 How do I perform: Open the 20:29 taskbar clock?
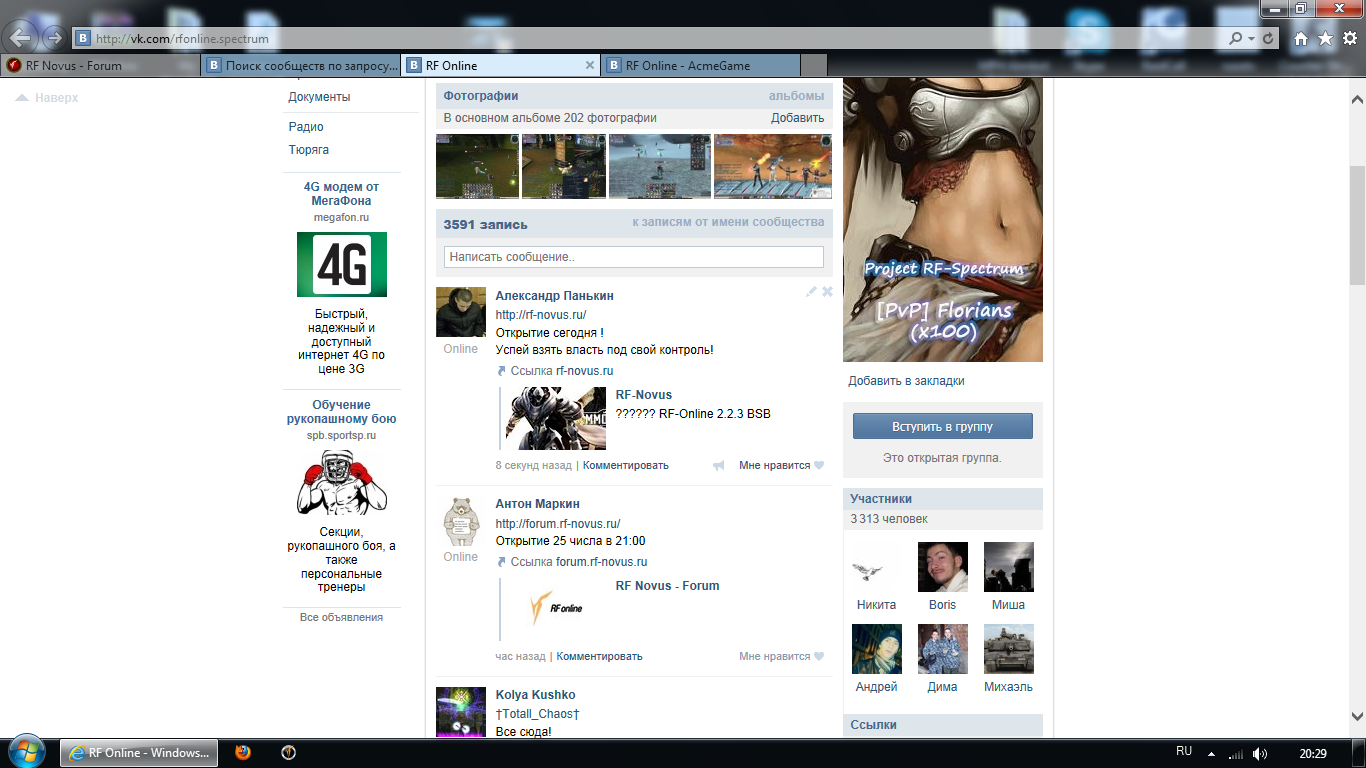click(1313, 753)
